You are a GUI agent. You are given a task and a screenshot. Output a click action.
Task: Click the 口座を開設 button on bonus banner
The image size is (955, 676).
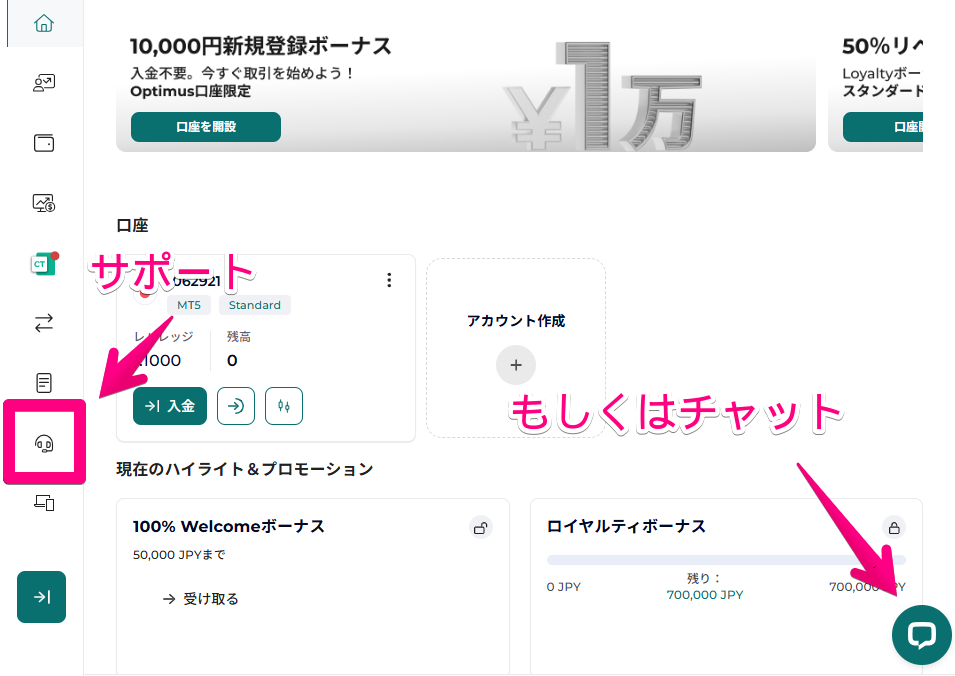(x=205, y=127)
